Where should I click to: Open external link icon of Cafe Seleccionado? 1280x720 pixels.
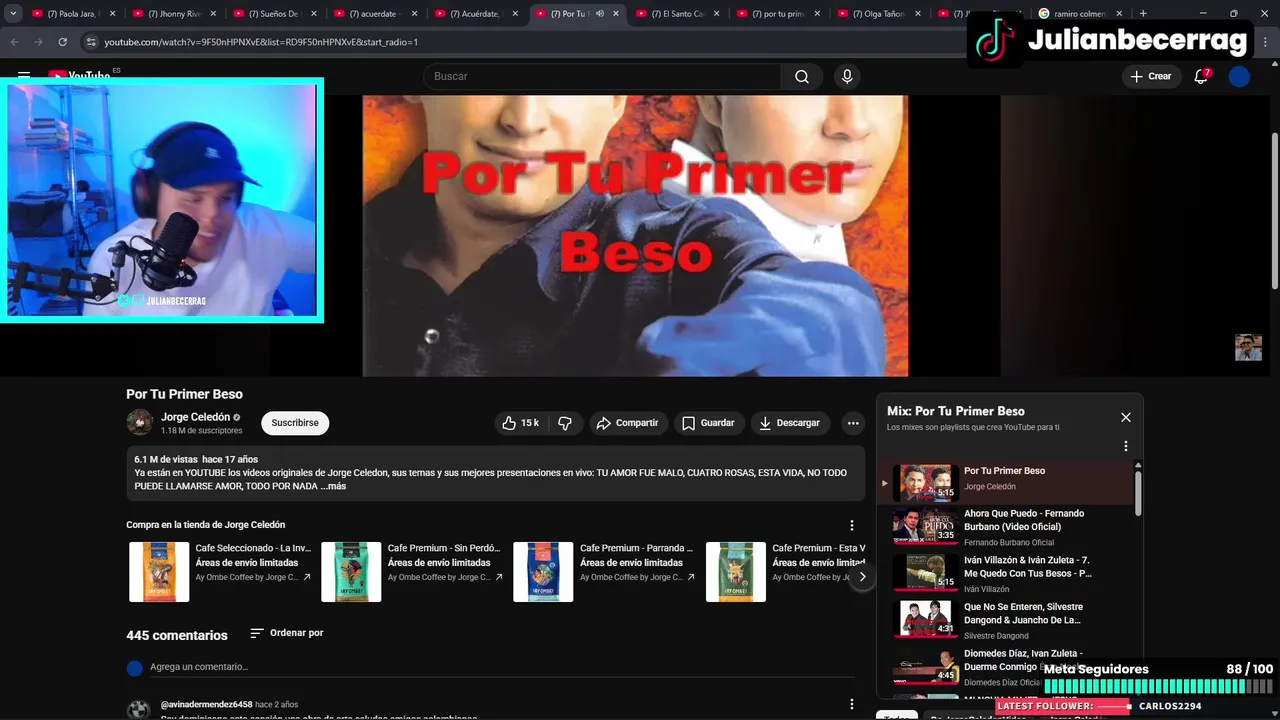tap(307, 577)
